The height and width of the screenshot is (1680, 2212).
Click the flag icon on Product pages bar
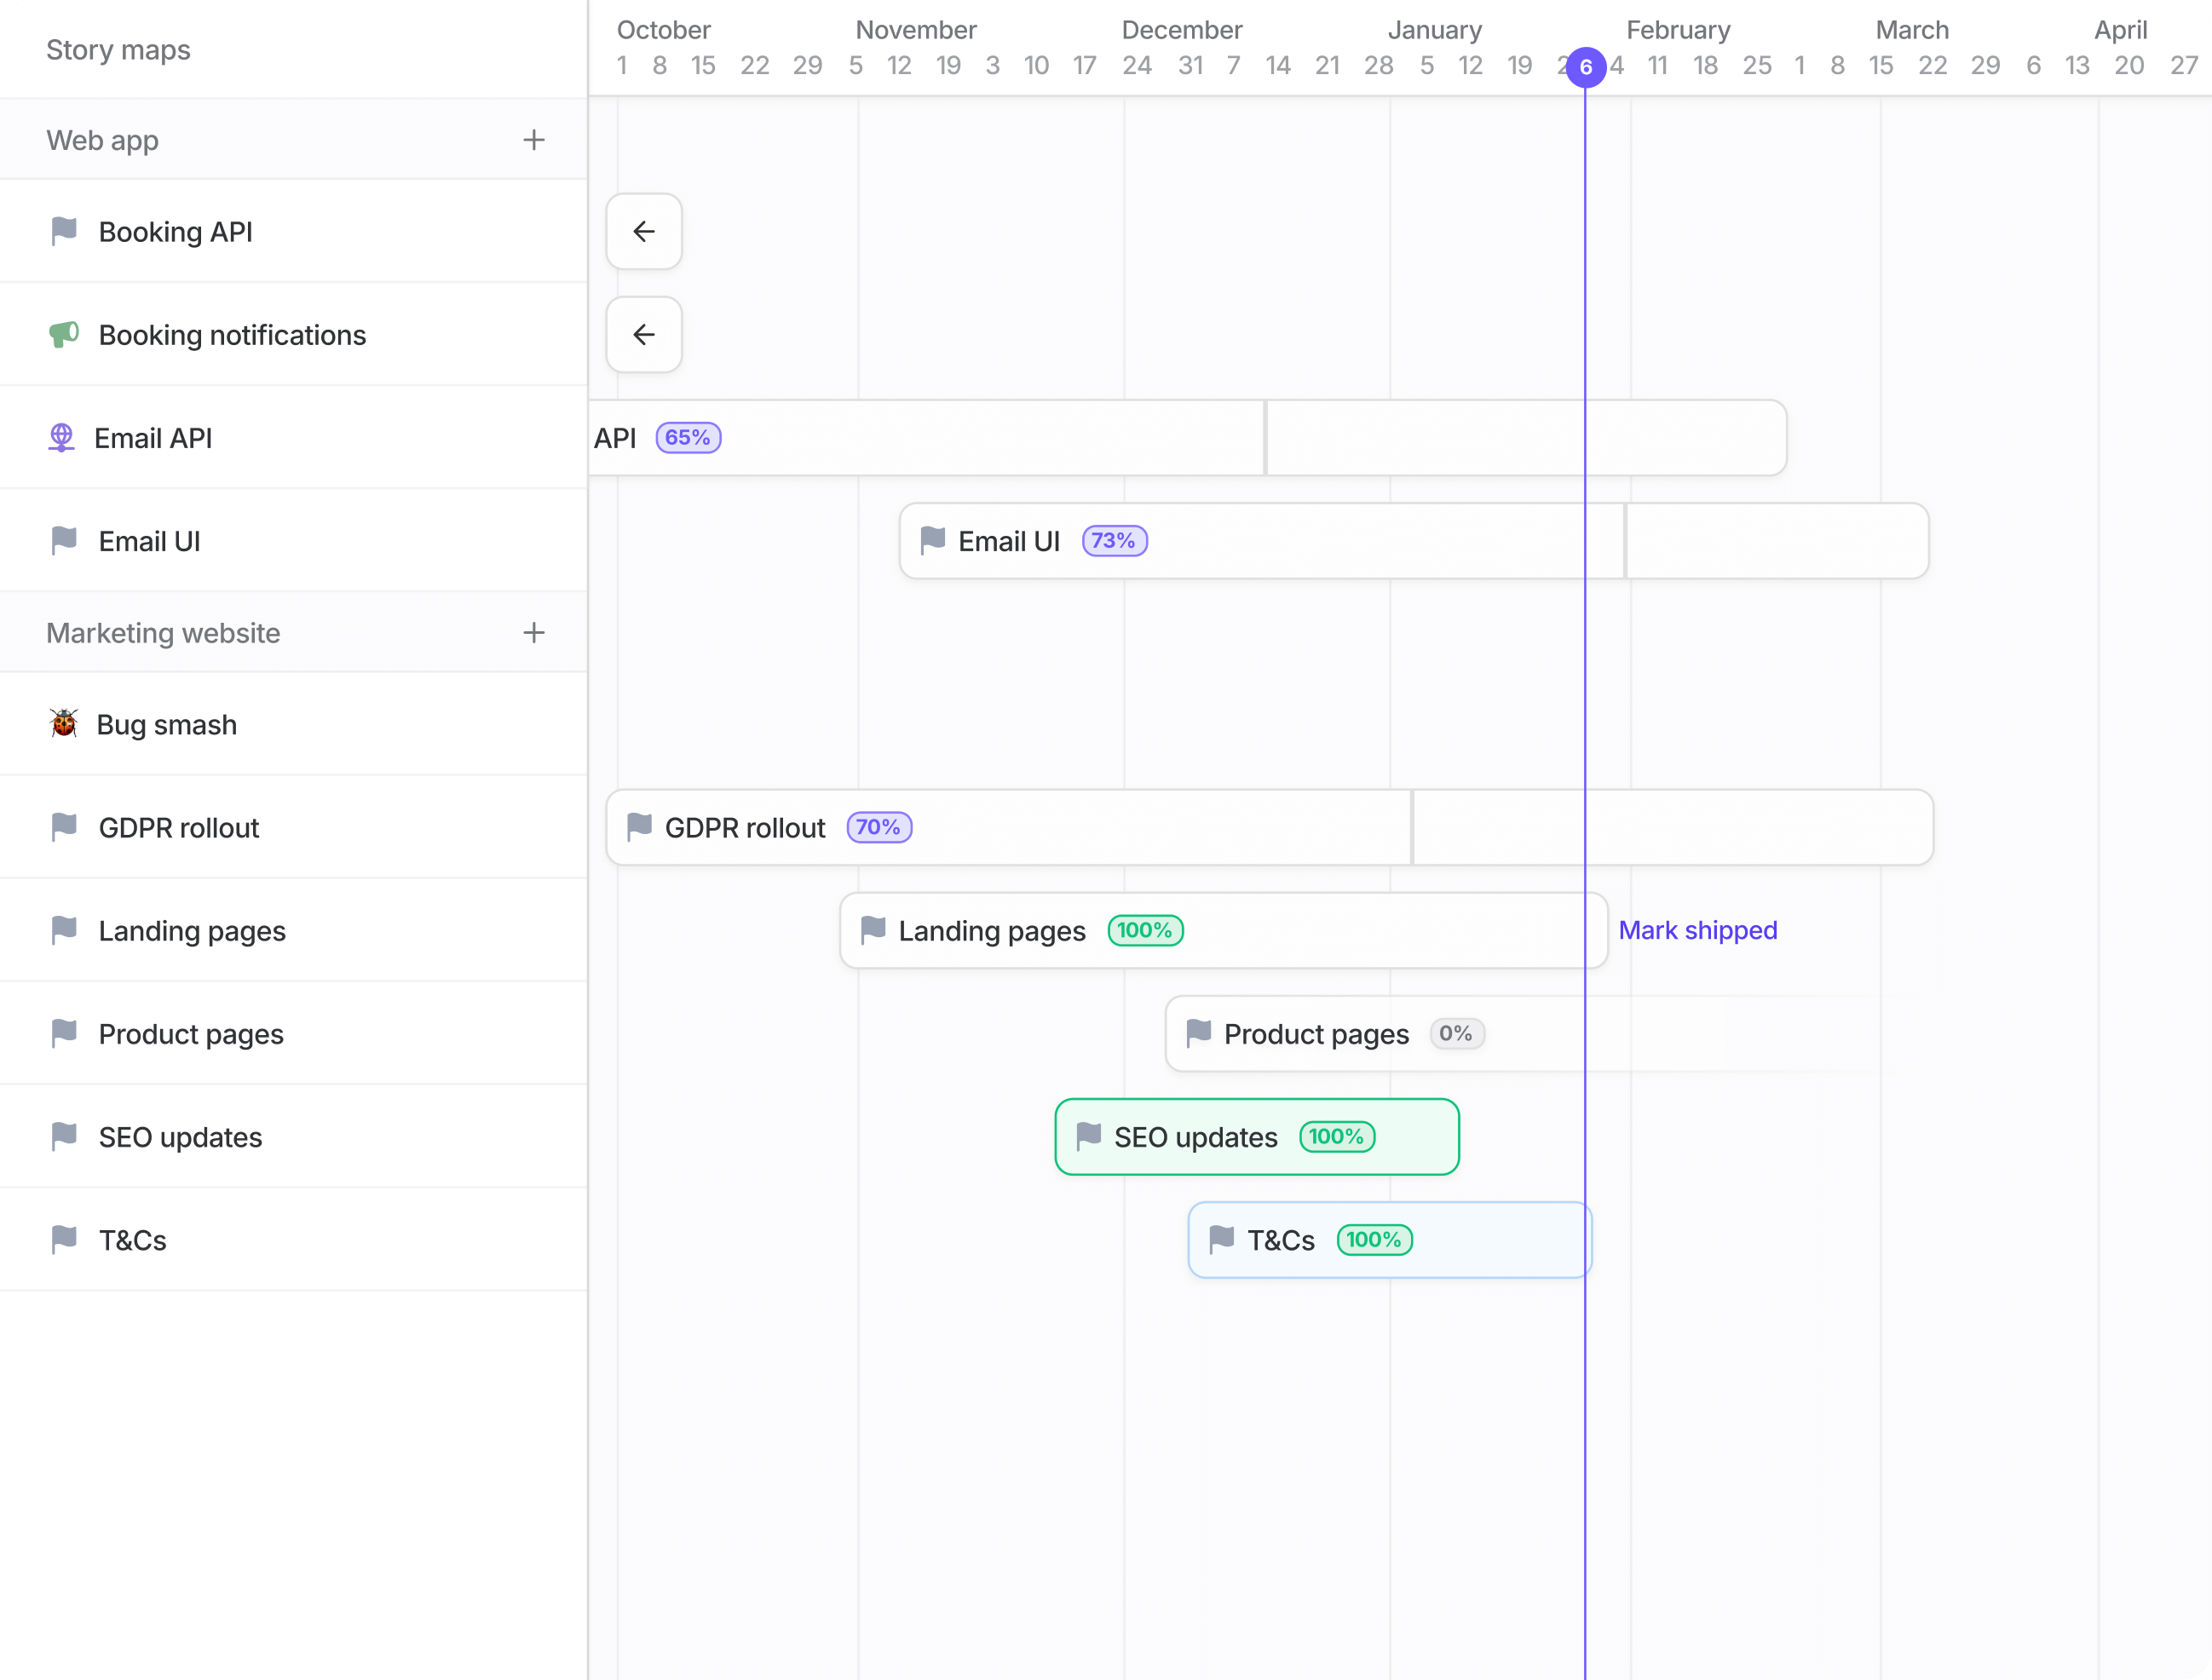click(x=1199, y=1033)
